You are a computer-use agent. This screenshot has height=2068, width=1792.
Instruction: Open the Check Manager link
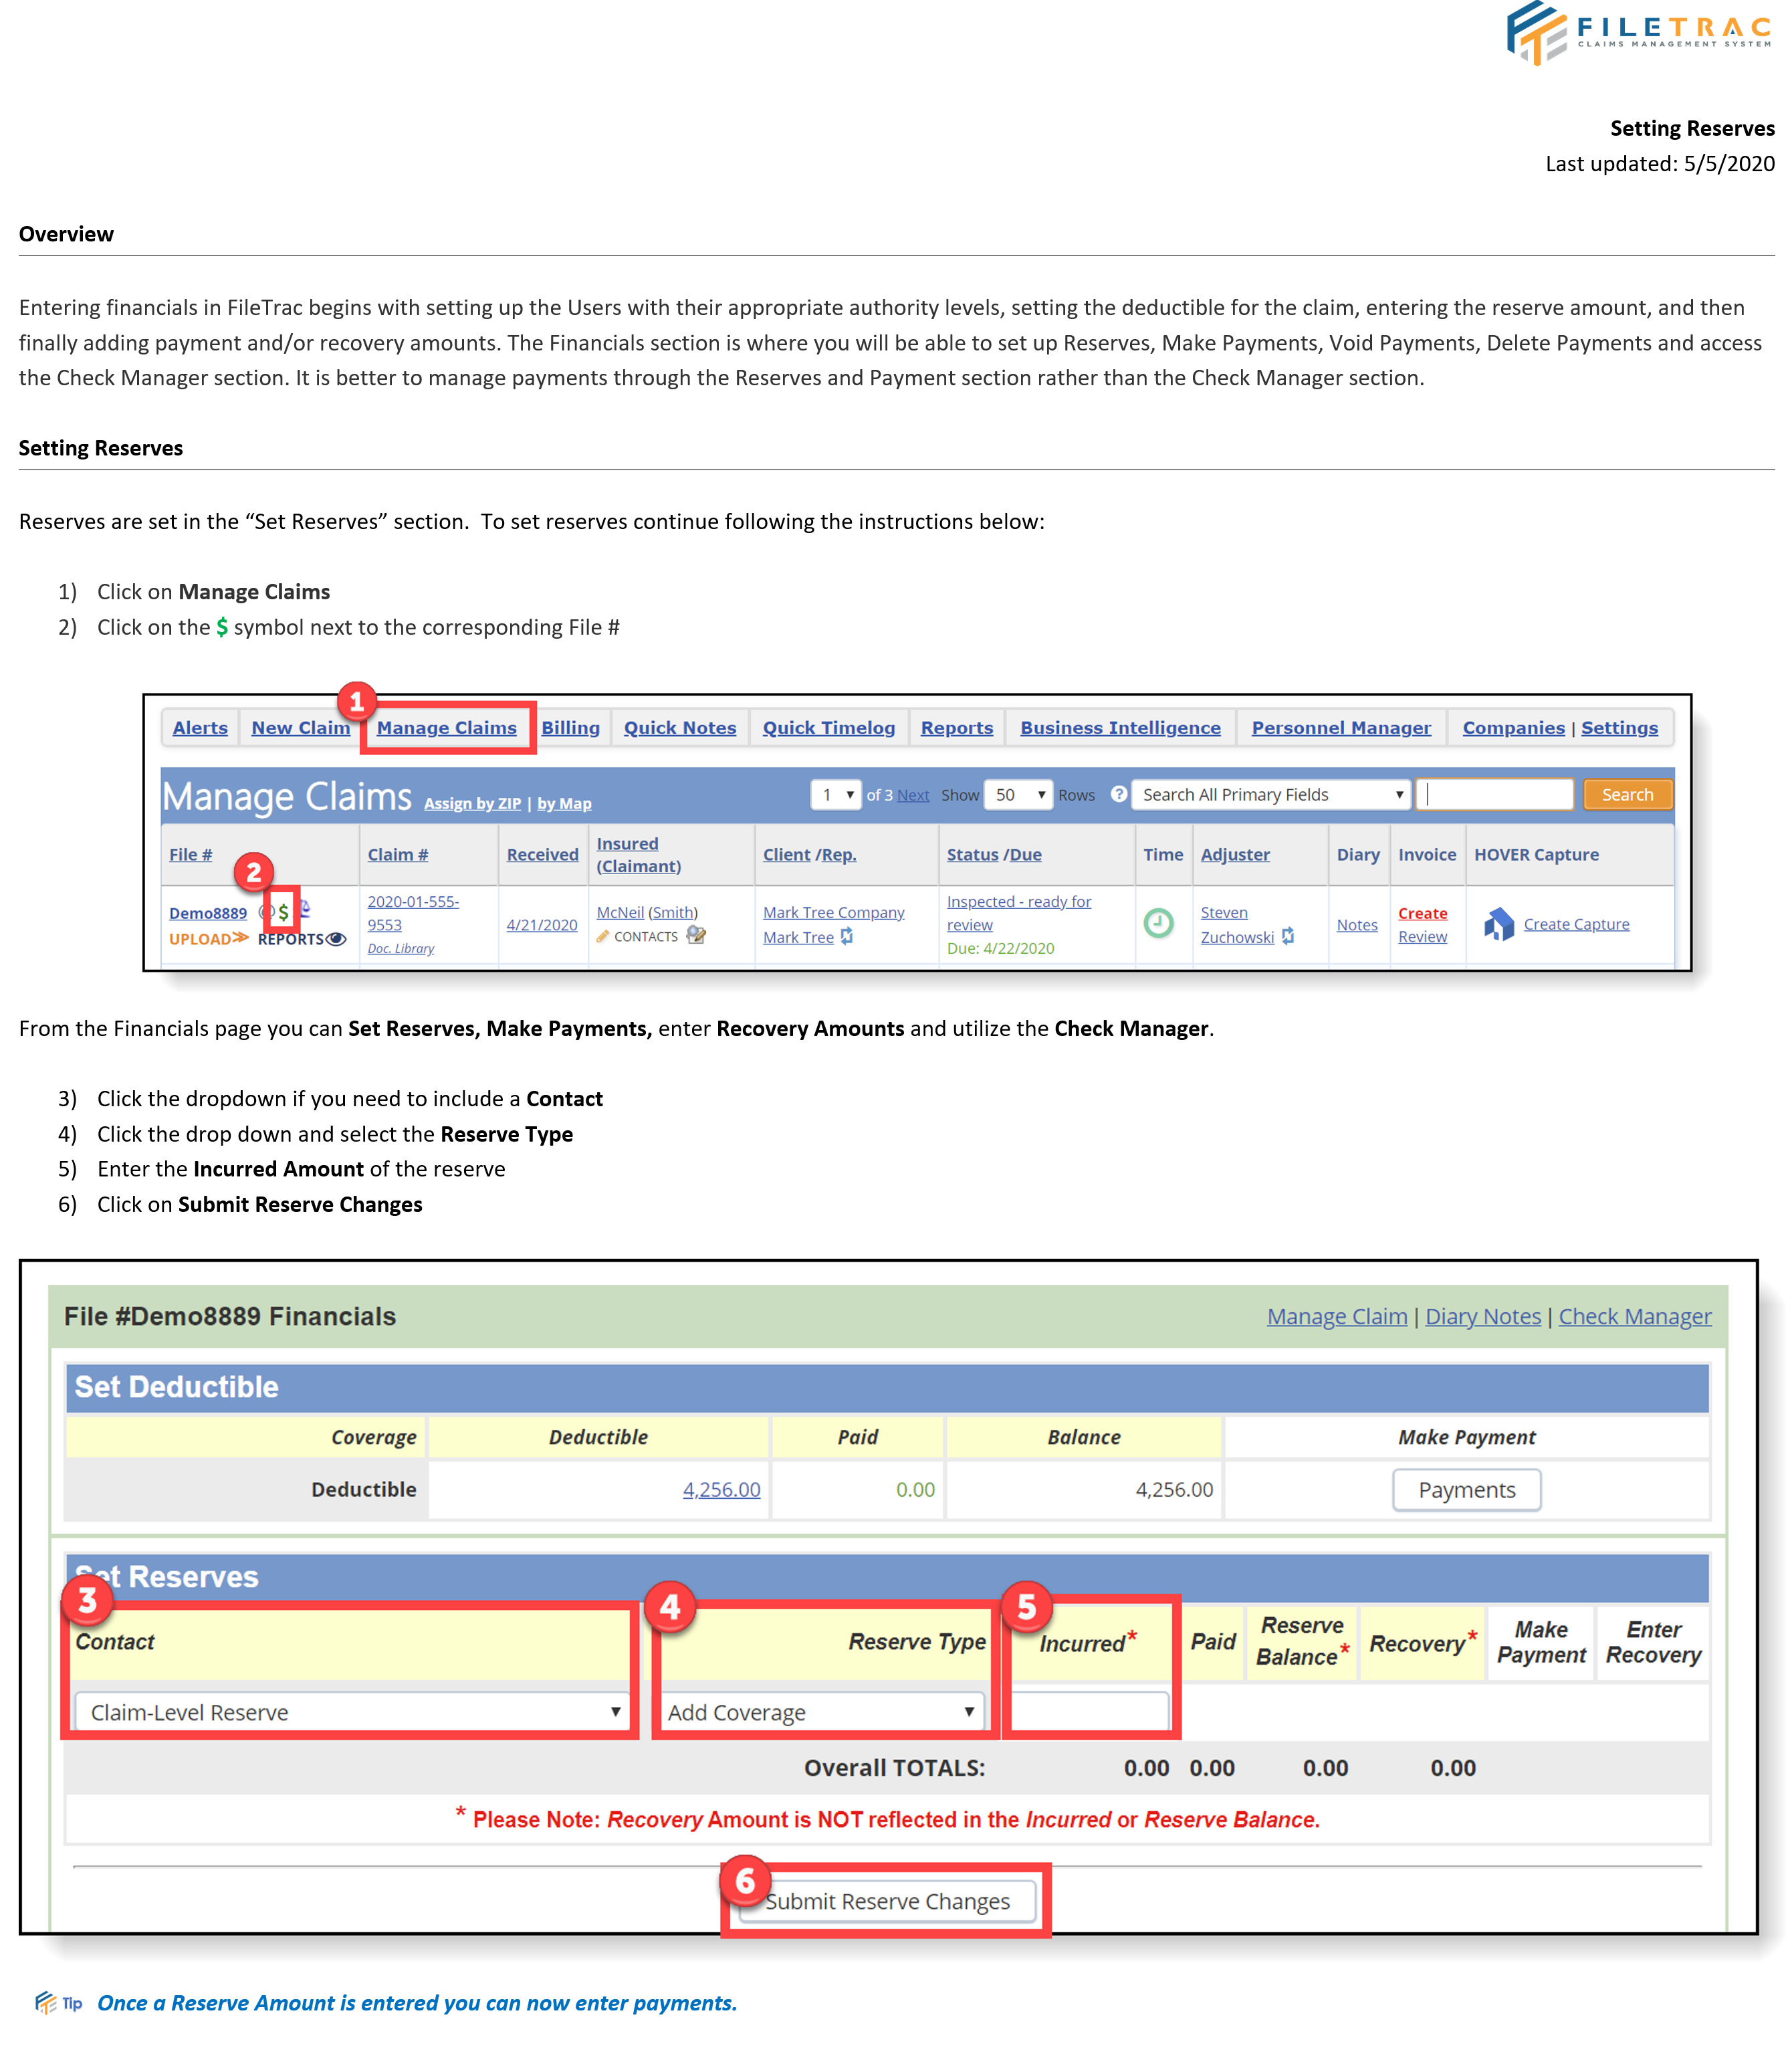[1634, 1317]
